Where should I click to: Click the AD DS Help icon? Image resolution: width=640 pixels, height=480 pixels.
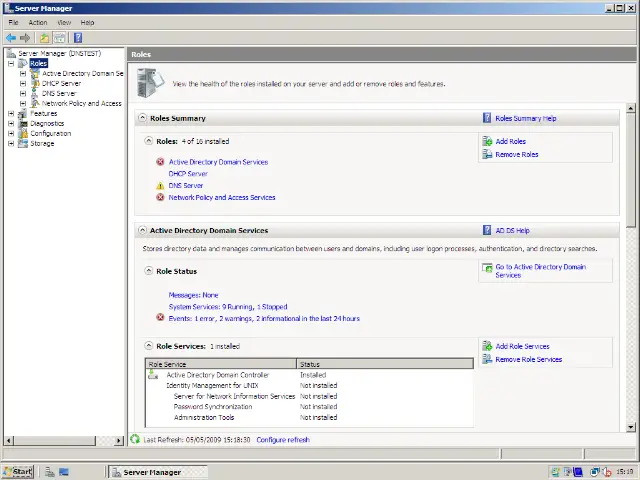coord(487,230)
